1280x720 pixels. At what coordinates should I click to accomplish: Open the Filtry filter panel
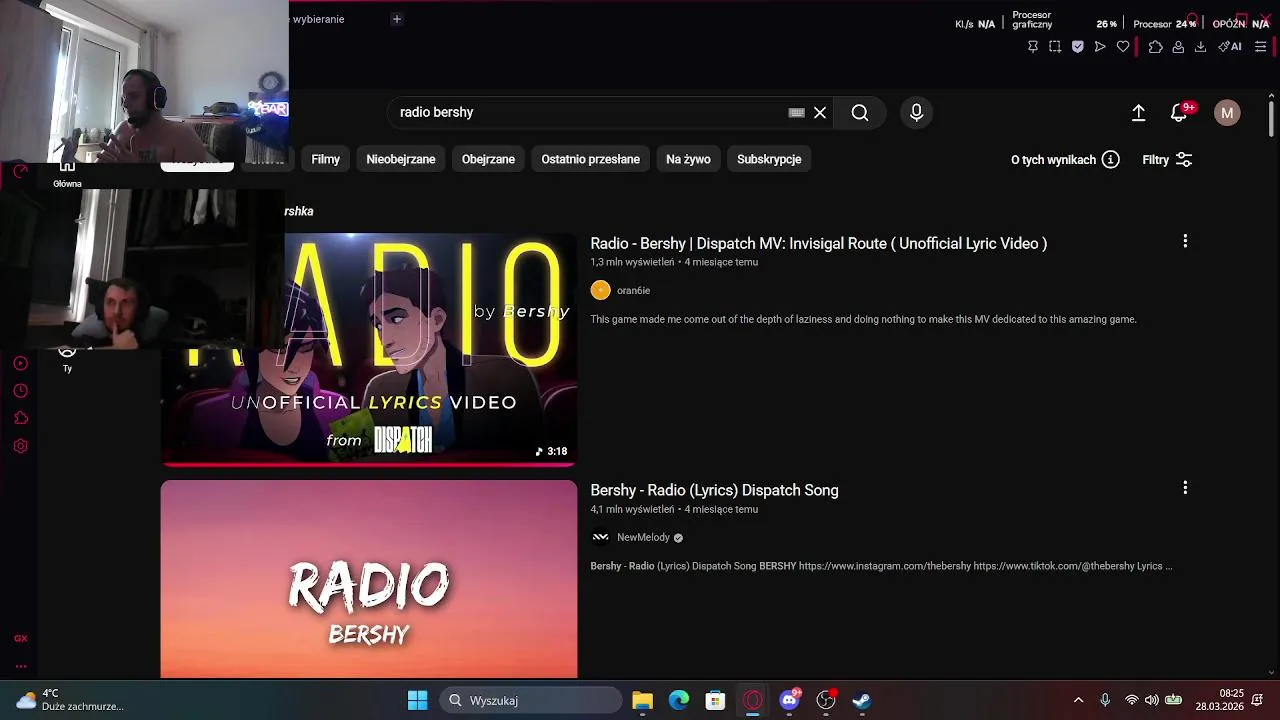[1166, 160]
